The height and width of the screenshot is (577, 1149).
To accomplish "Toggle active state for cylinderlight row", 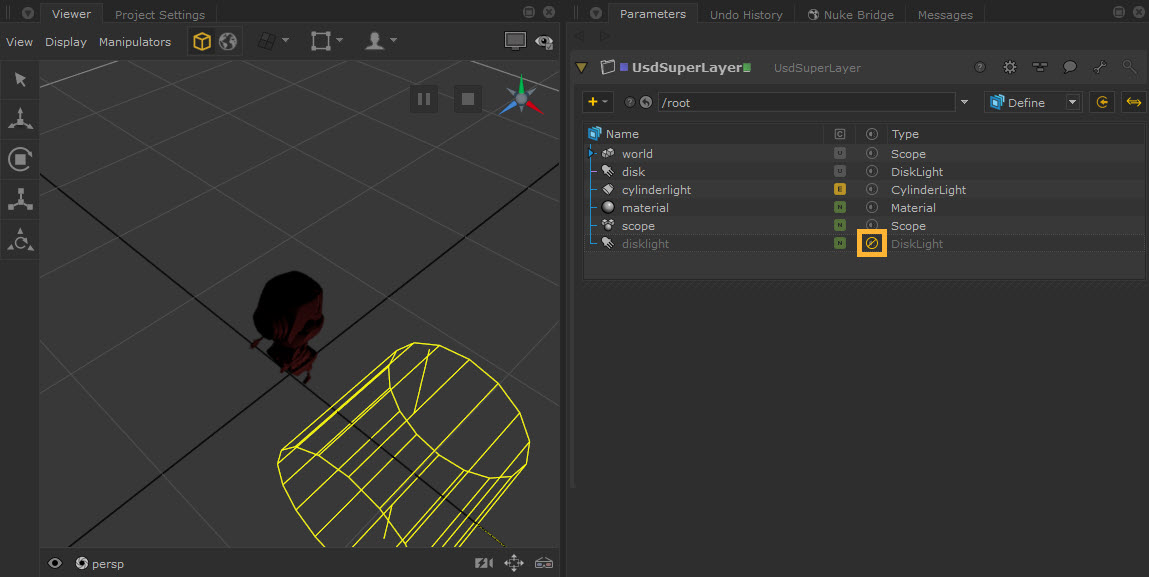I will 871,190.
